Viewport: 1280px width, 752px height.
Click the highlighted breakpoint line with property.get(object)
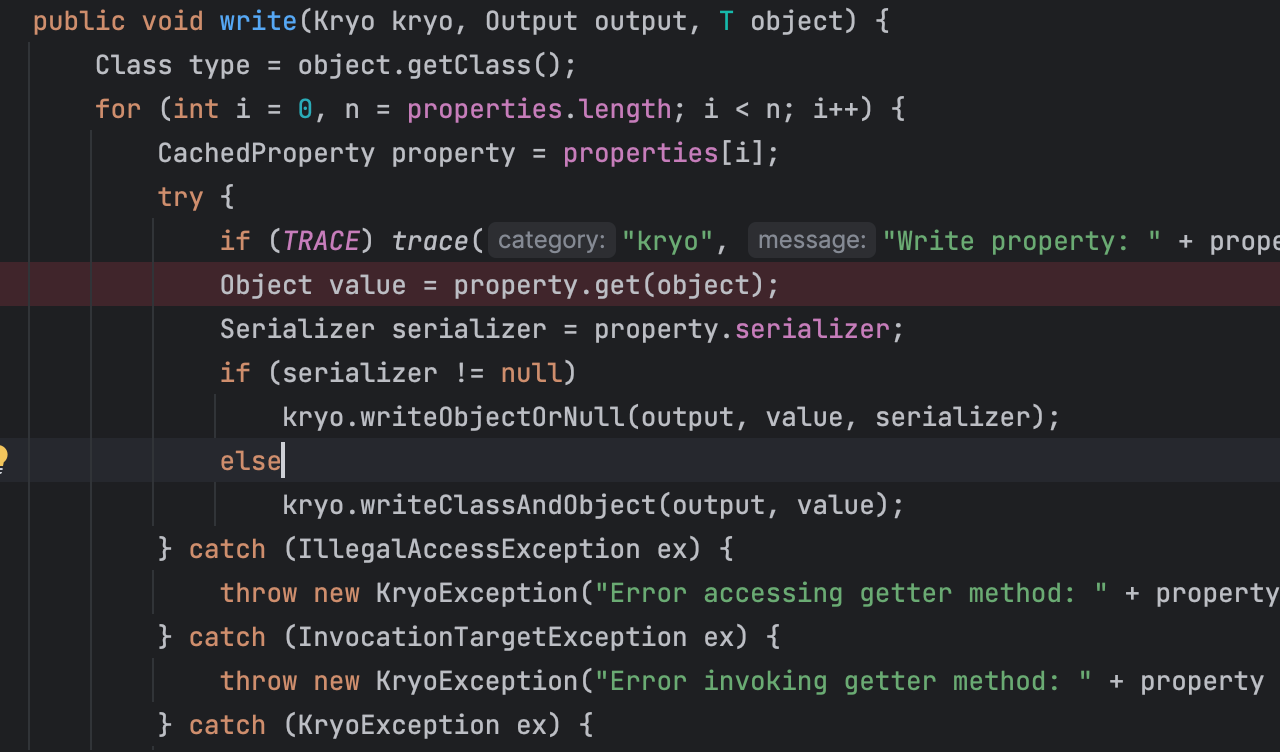tap(499, 285)
